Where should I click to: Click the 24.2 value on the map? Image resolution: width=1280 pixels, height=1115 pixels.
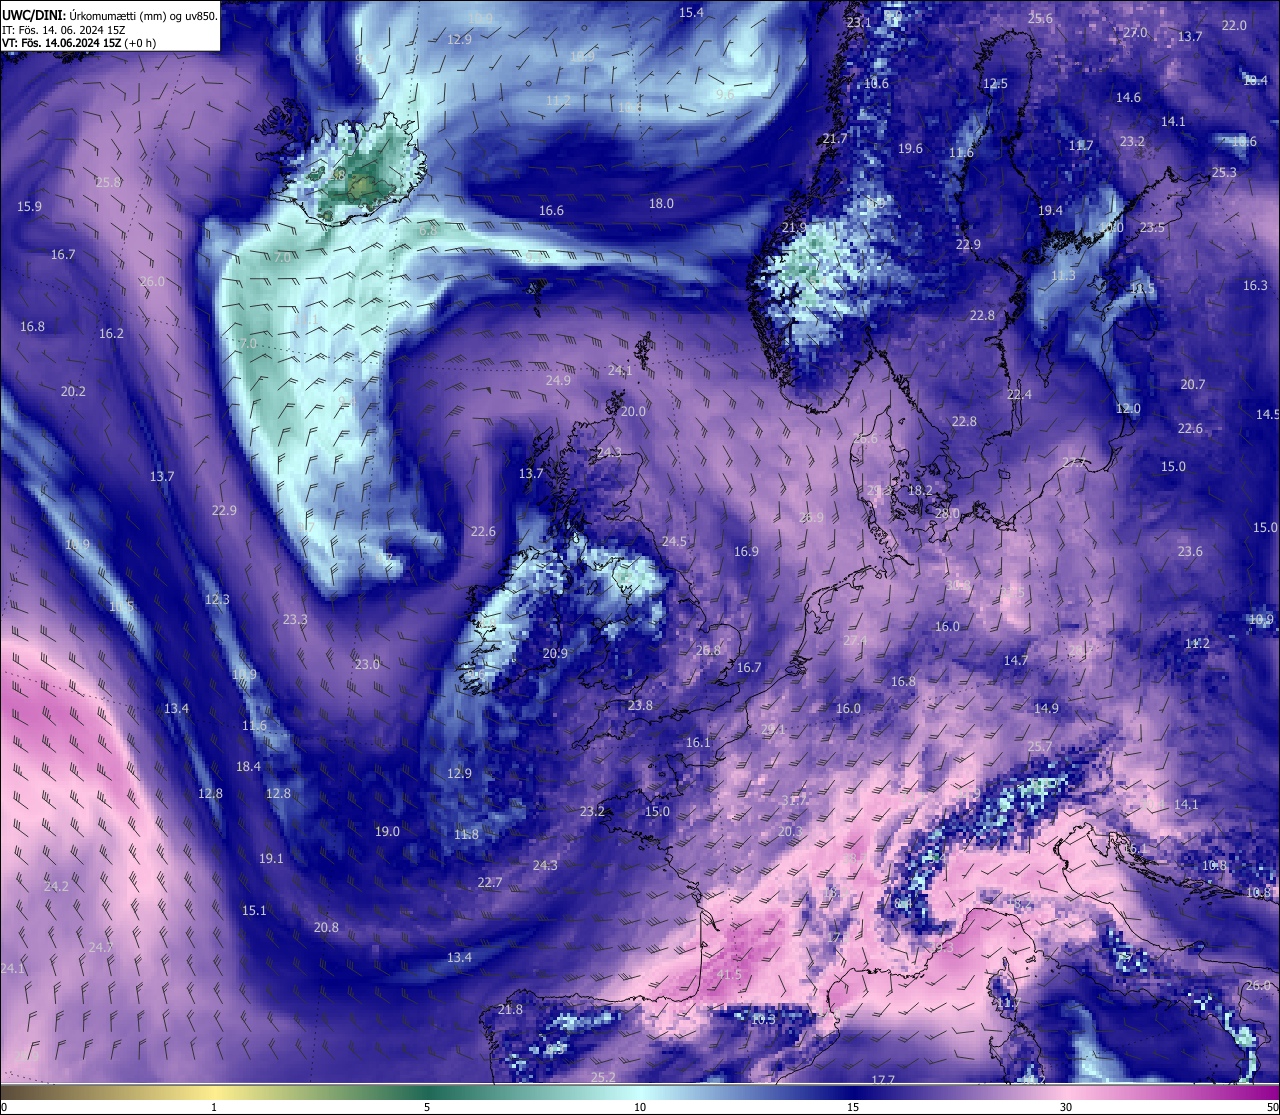56,886
